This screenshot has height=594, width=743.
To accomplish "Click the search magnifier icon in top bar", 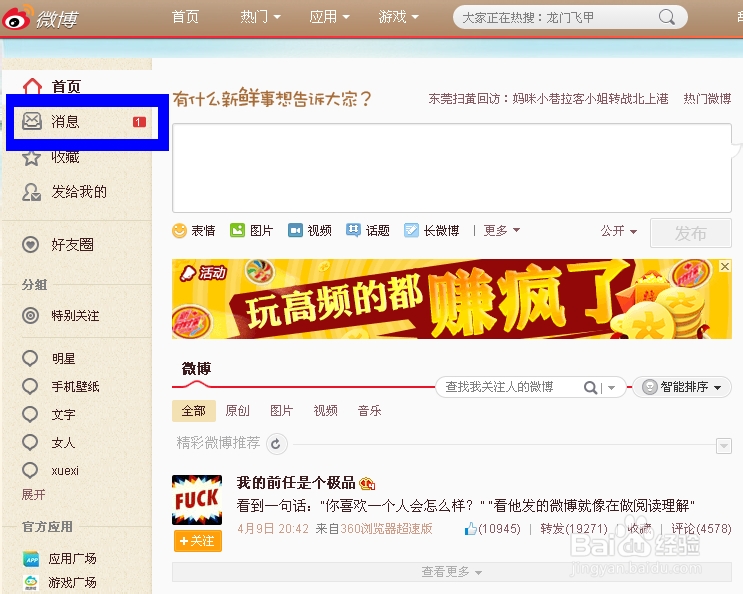I will (x=667, y=18).
